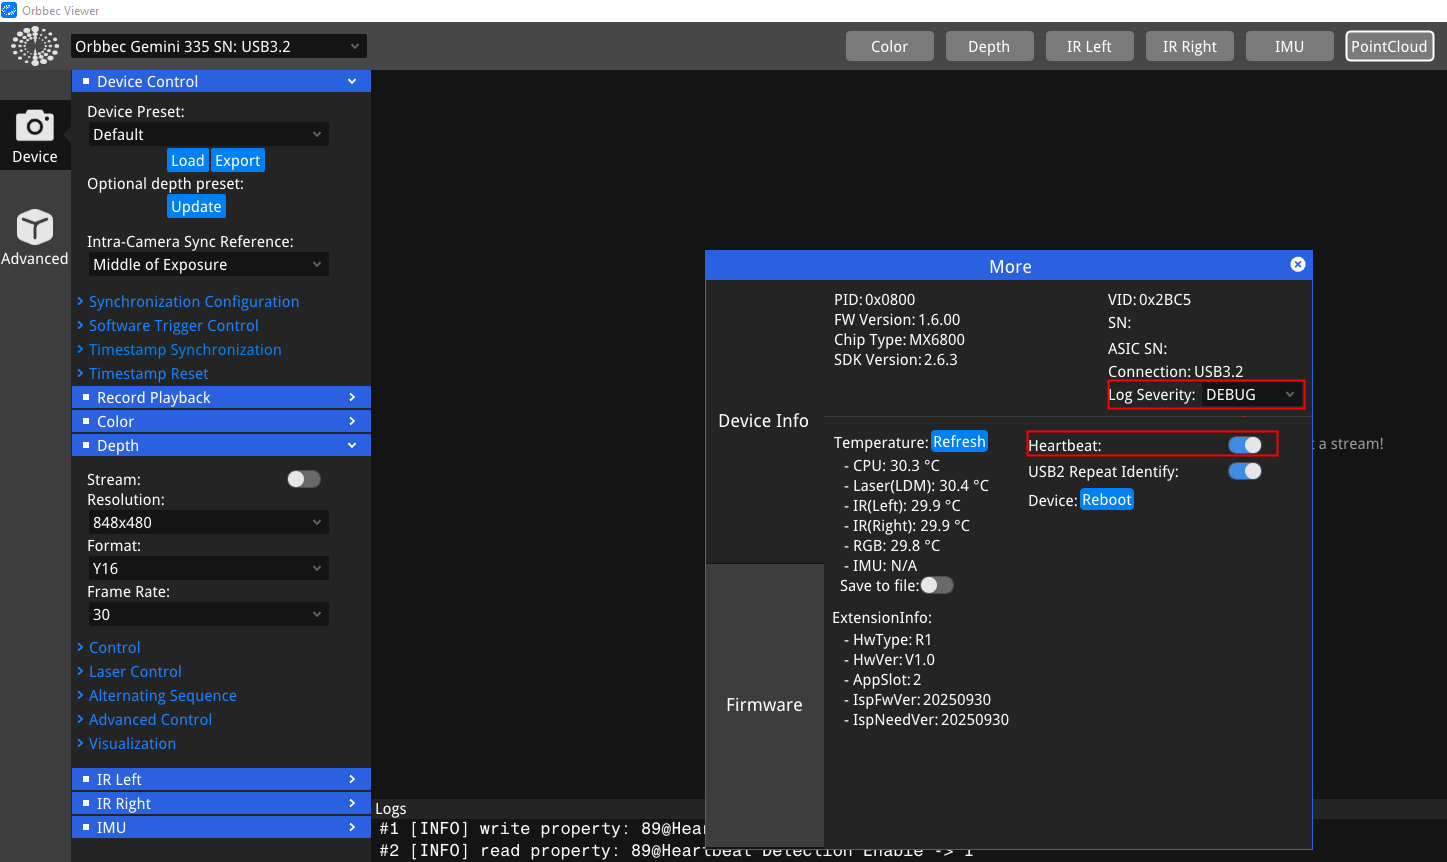Expand Synchronization Configuration section

click(193, 302)
